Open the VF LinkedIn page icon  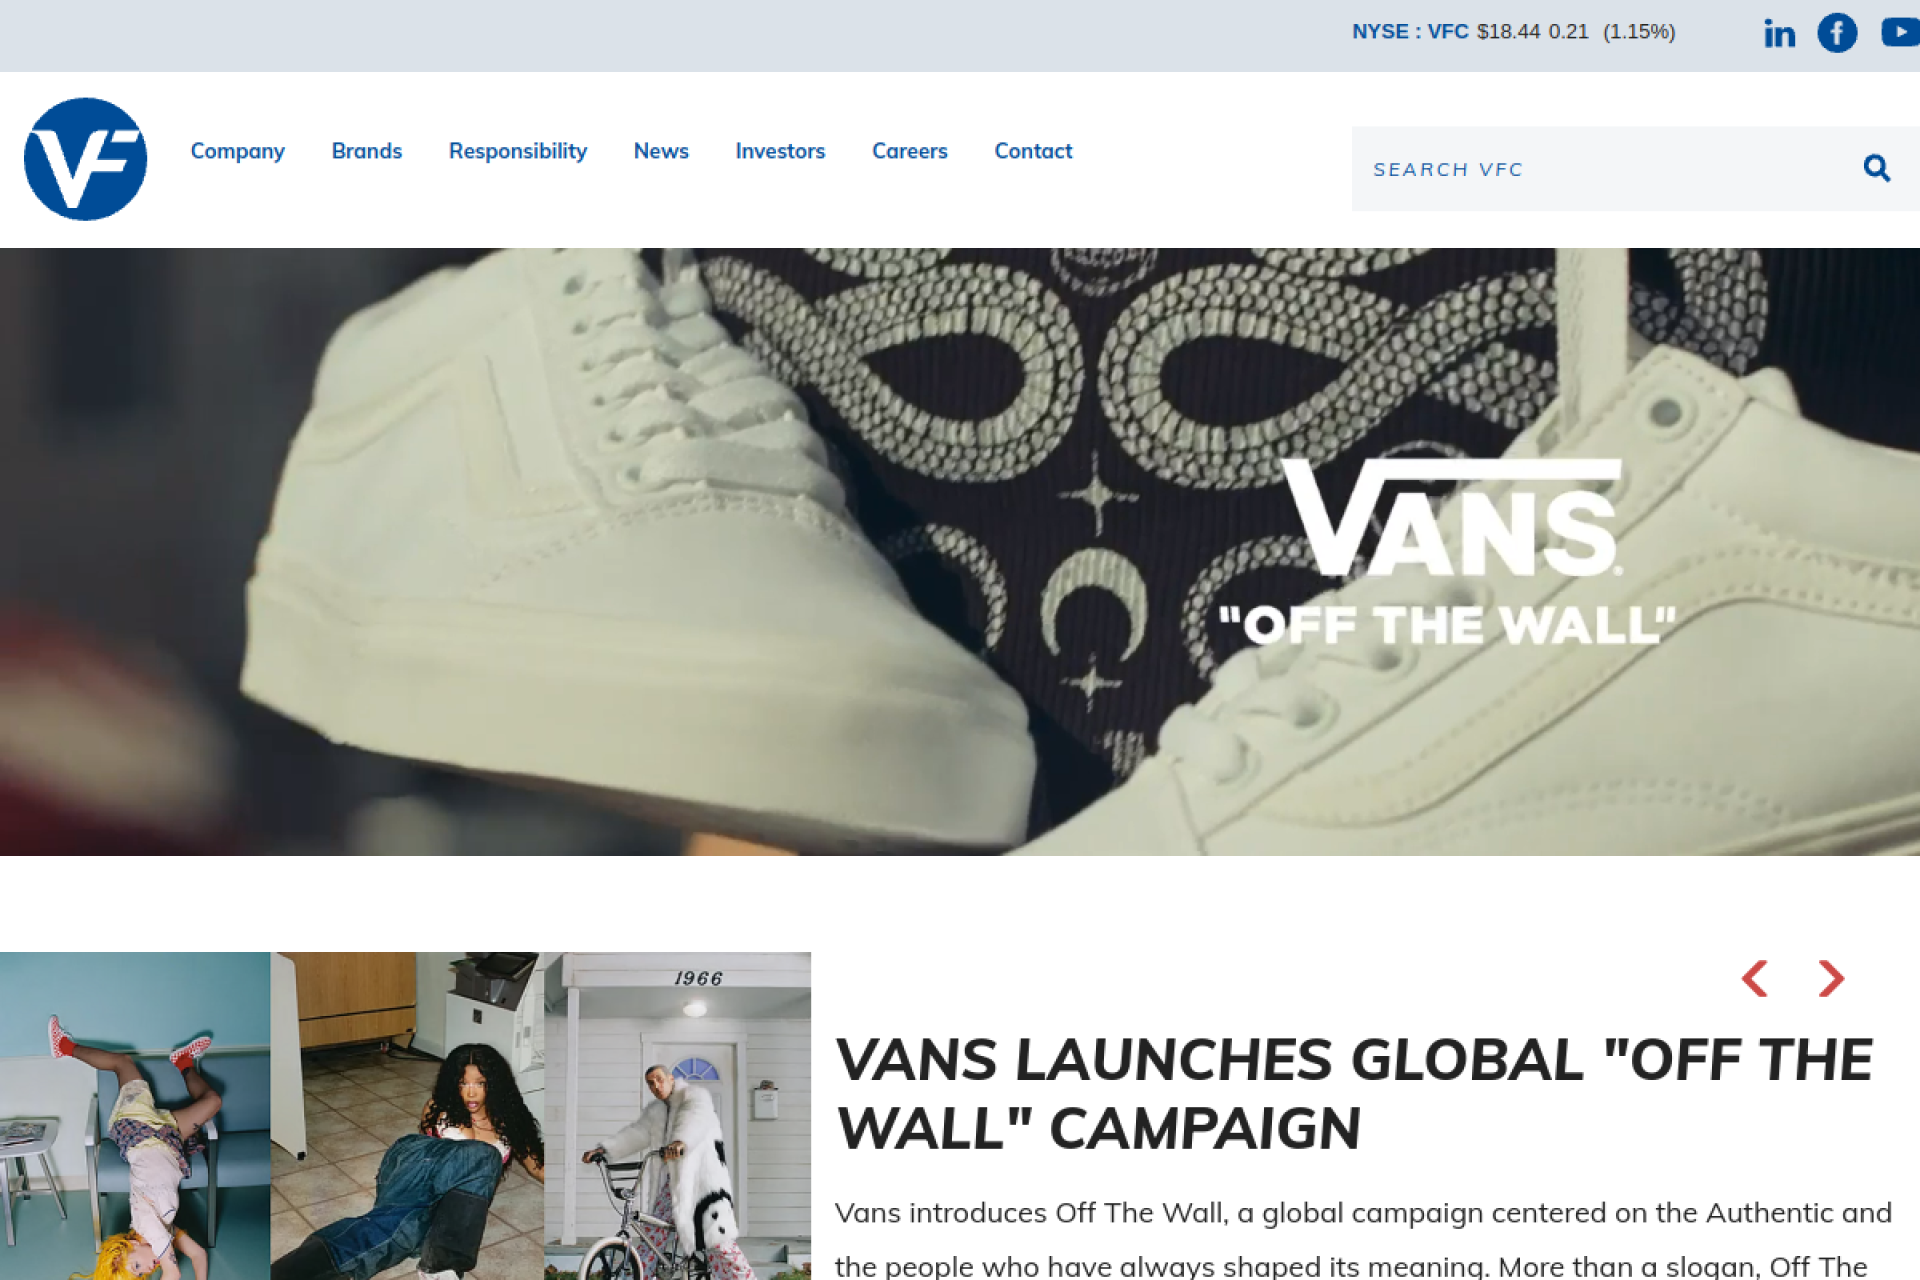click(1779, 33)
